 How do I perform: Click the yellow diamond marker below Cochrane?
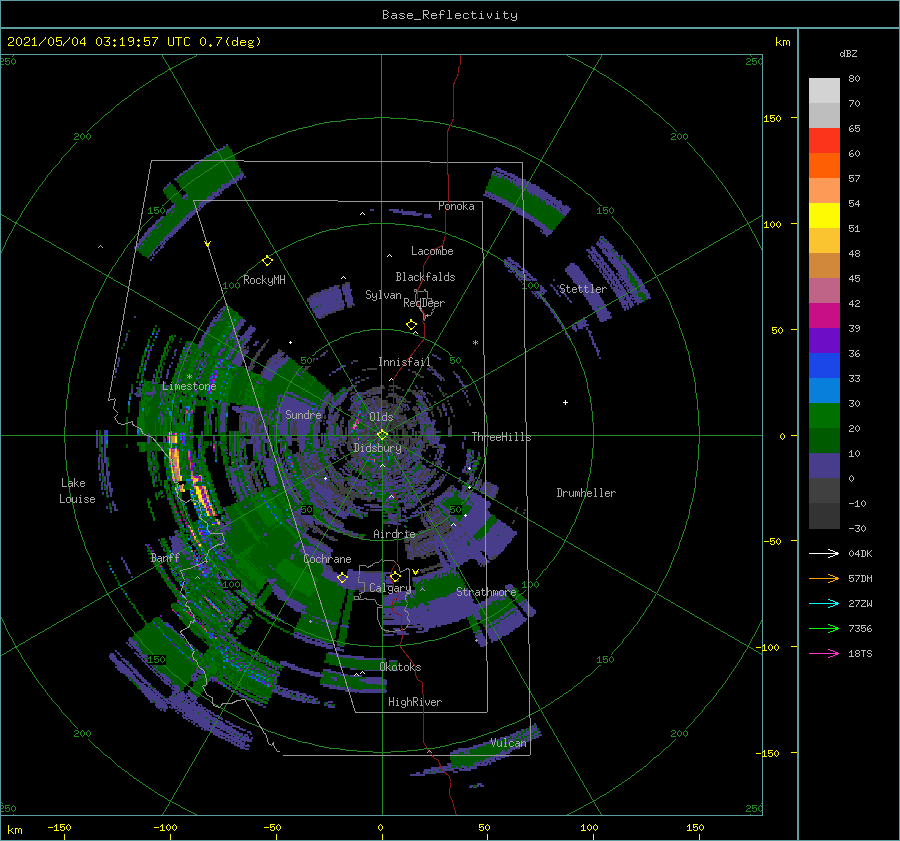[x=342, y=578]
